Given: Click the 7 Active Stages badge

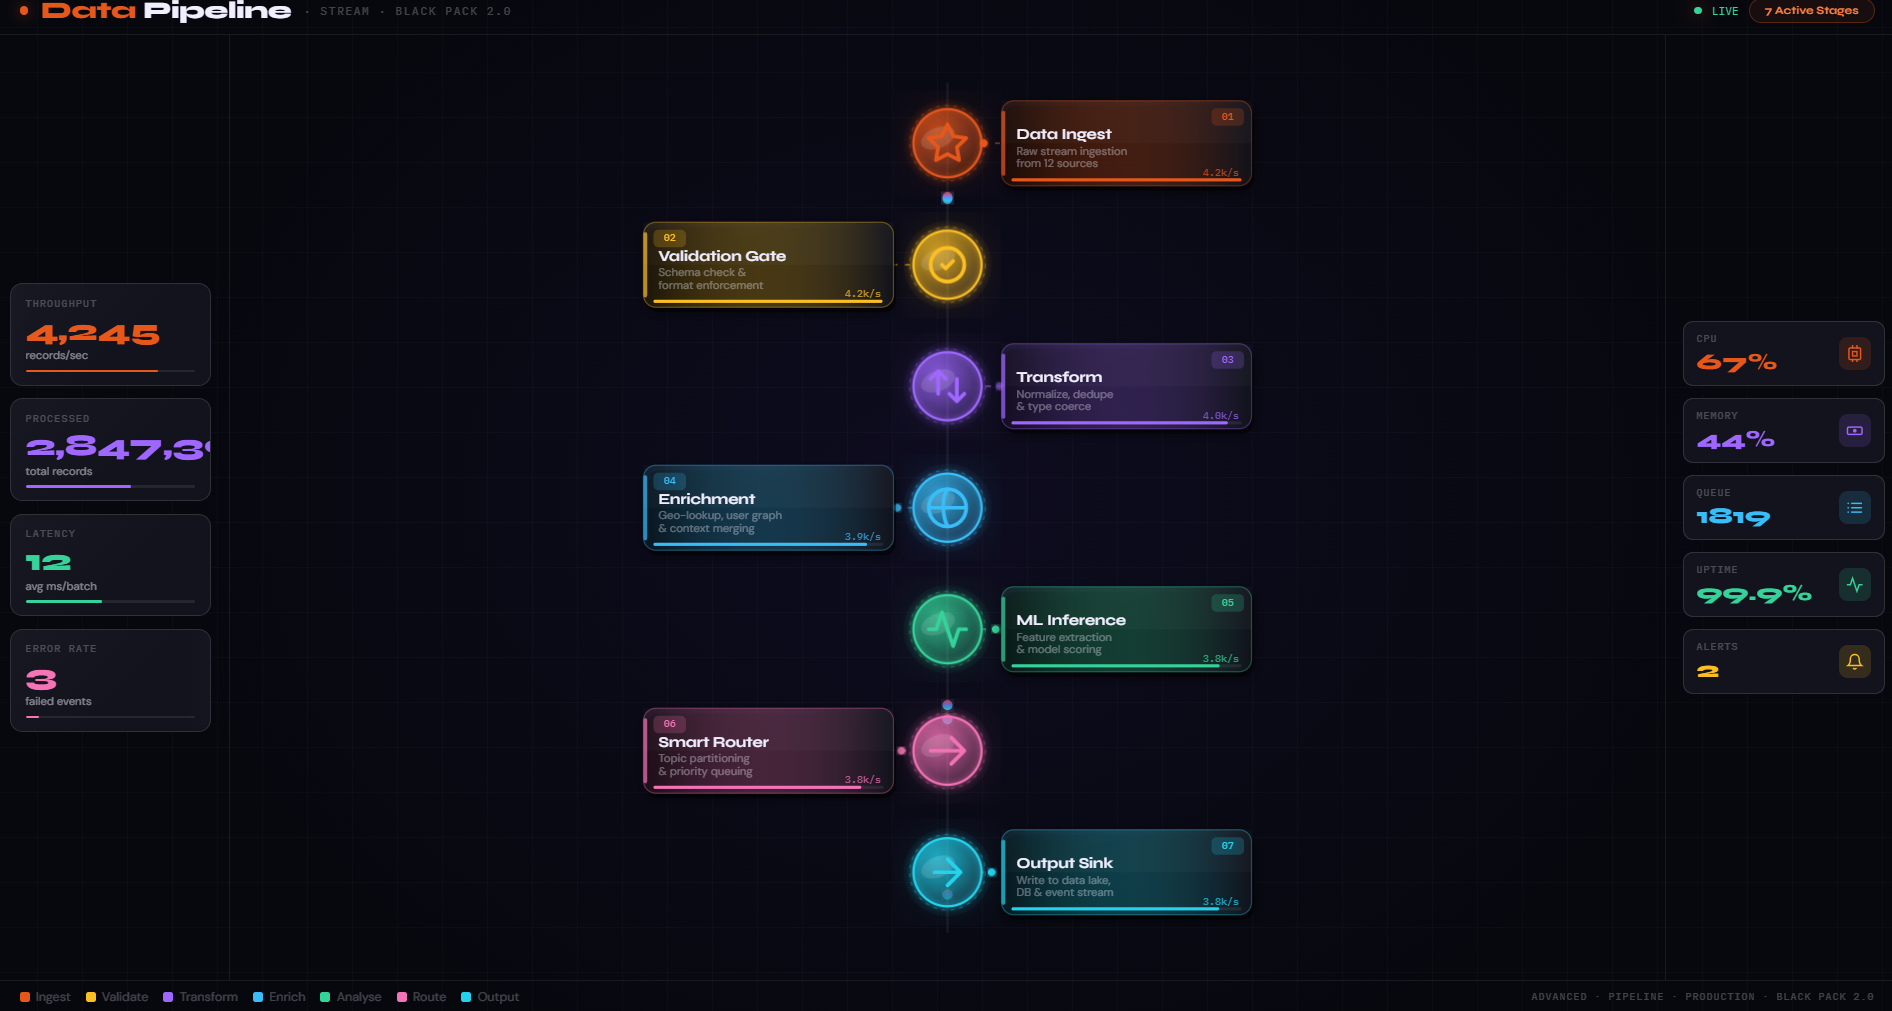Looking at the screenshot, I should coord(1811,11).
